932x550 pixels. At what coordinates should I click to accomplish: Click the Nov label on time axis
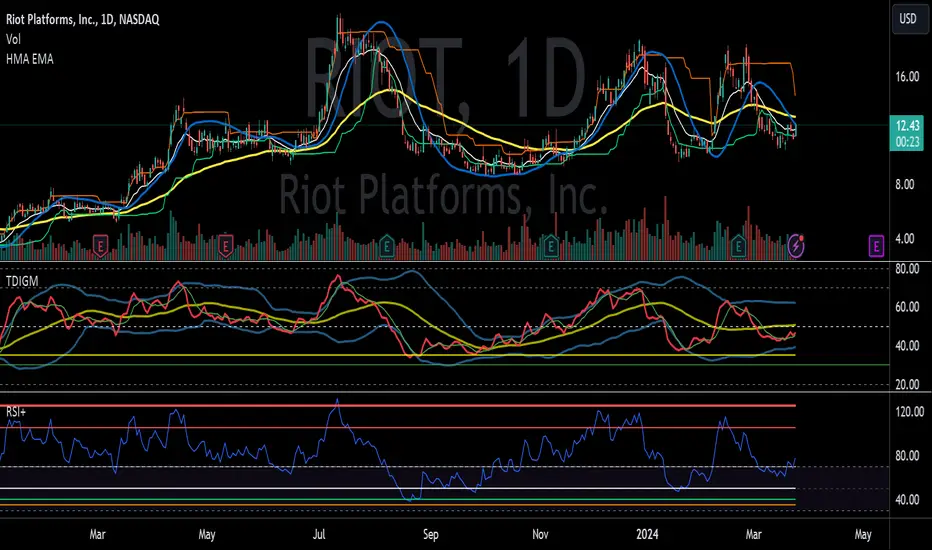click(x=540, y=534)
